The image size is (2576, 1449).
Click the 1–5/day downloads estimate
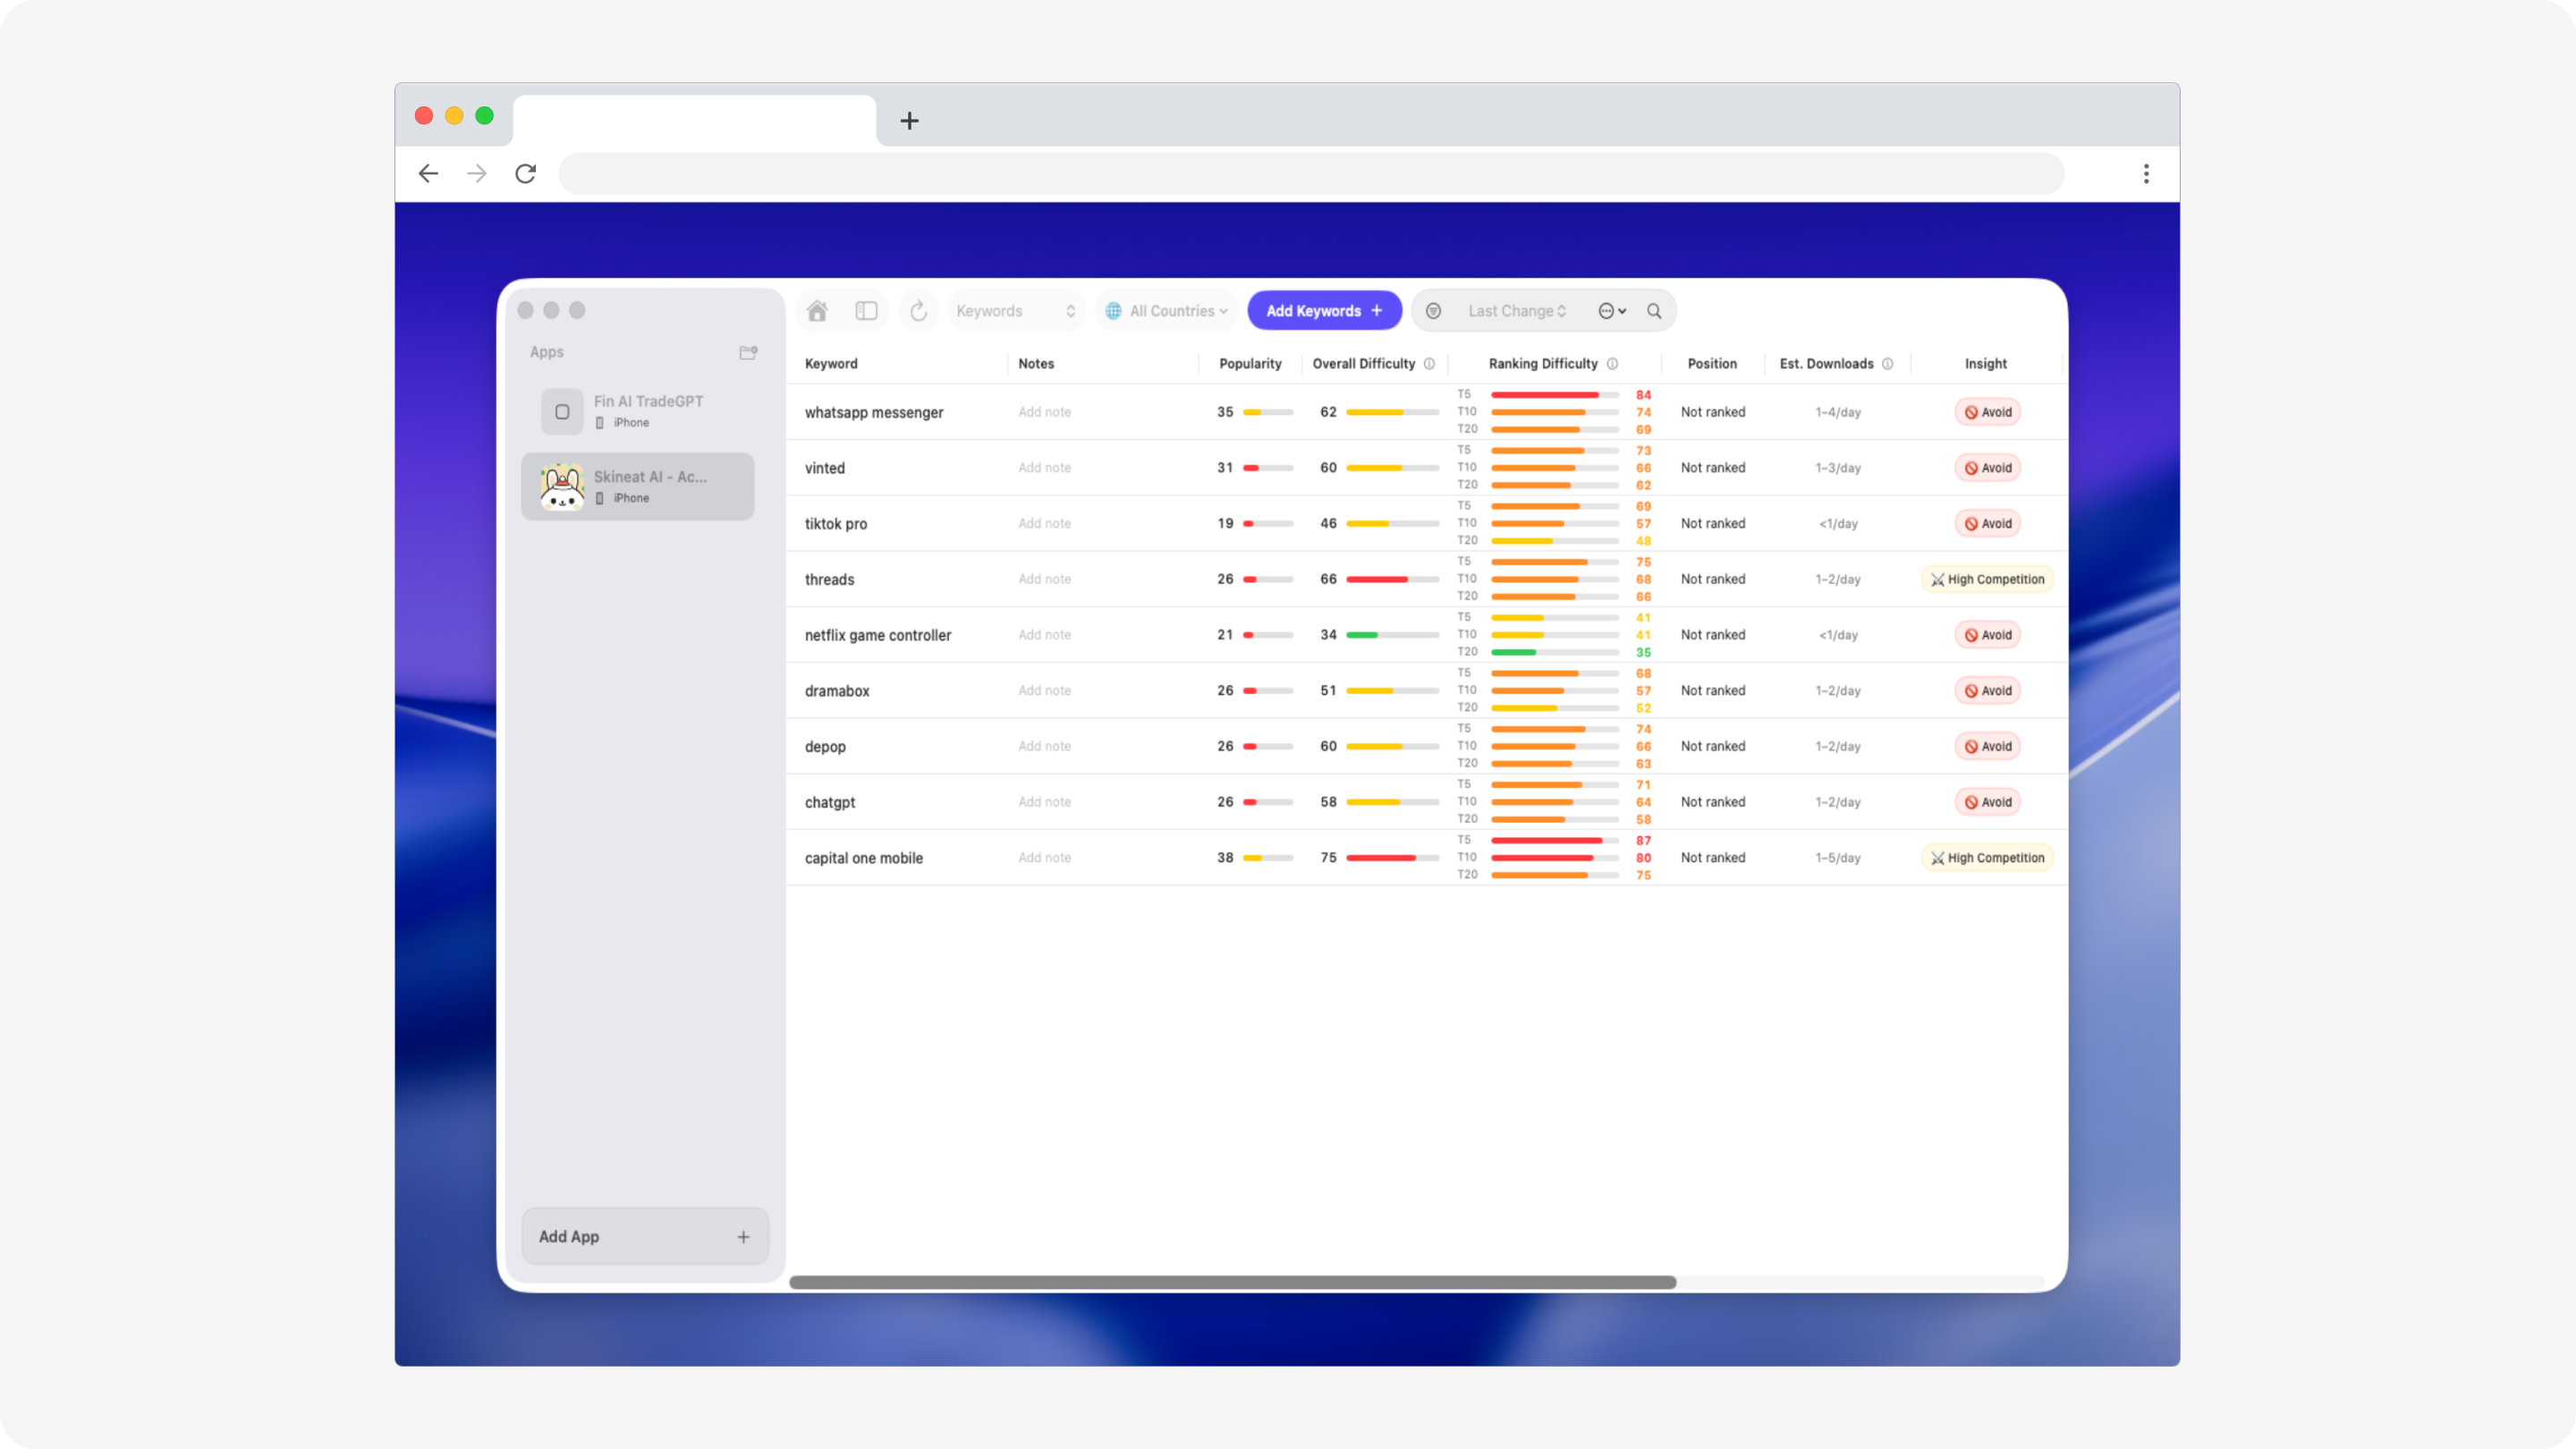coord(1838,858)
